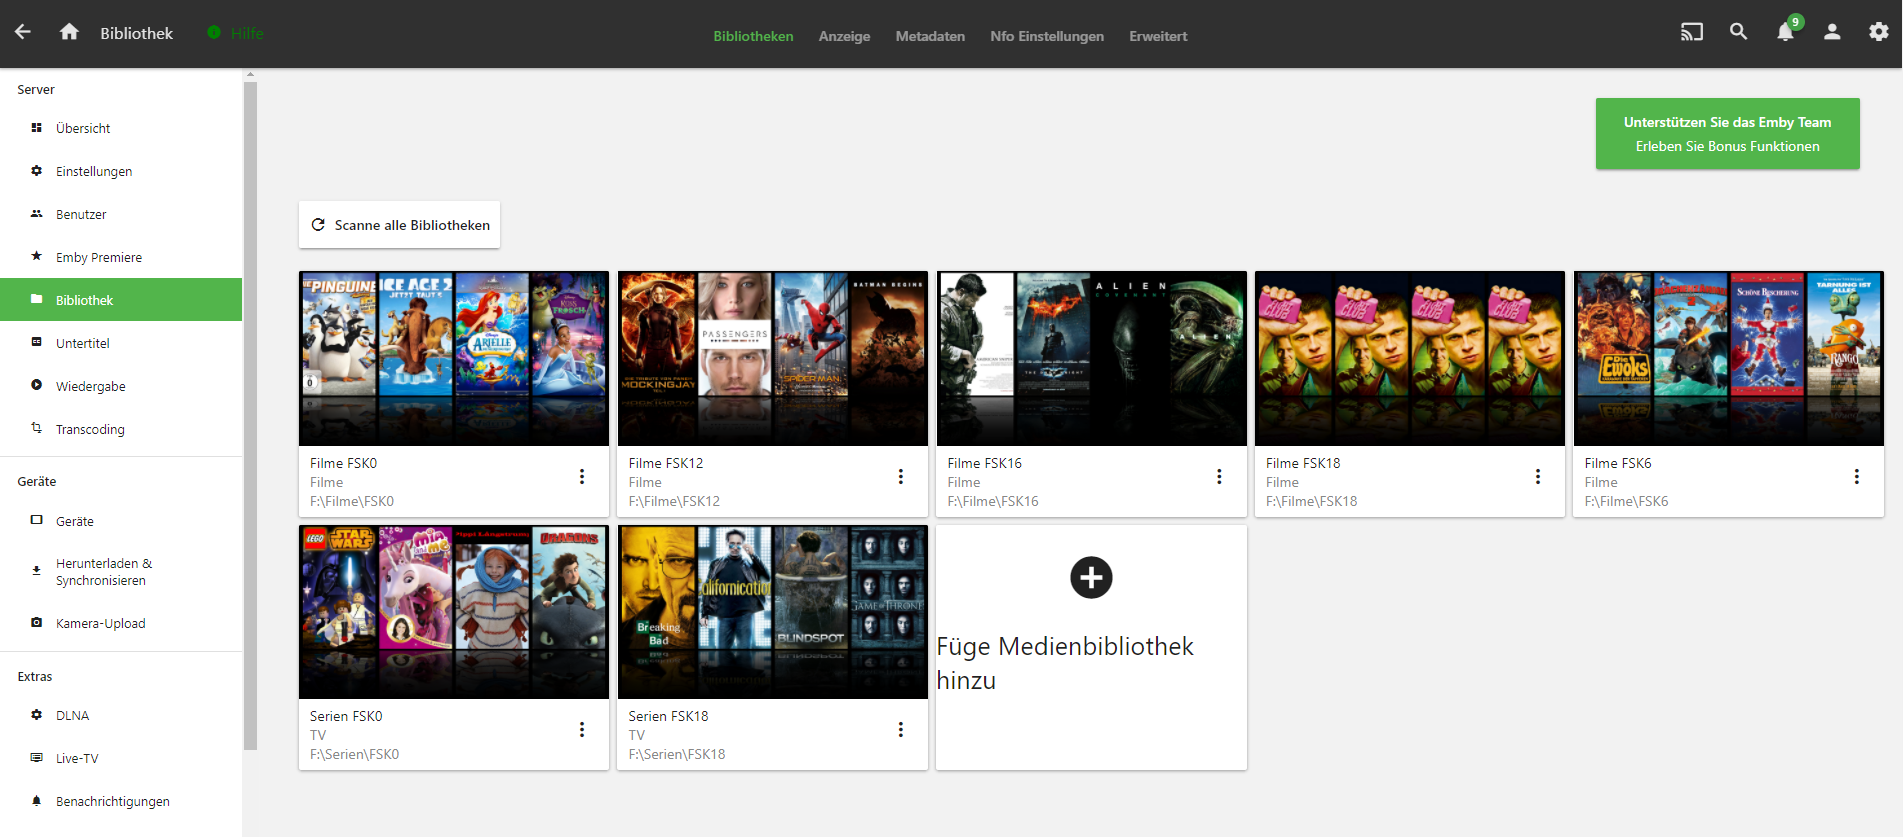Open the Serien FSK0 three-dot menu
The height and width of the screenshot is (837, 1903).
coord(582,730)
